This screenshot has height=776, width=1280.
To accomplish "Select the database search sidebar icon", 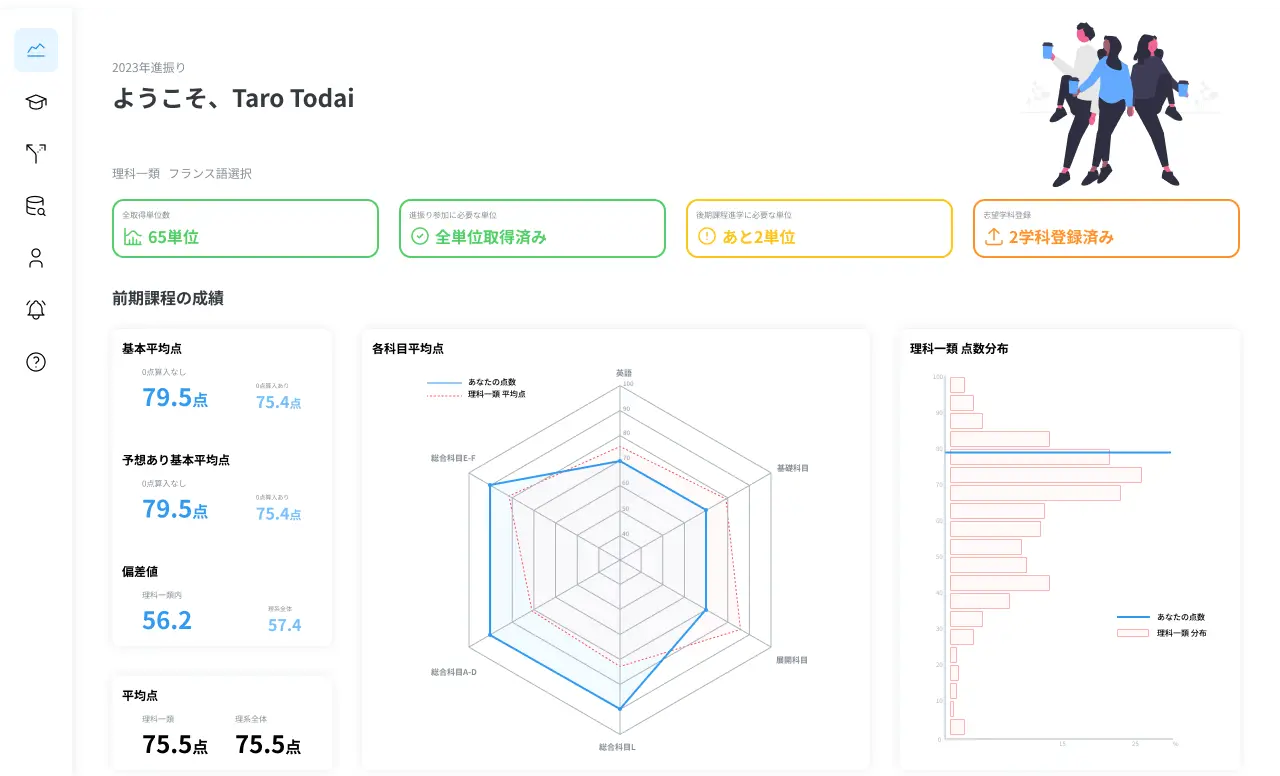I will pos(36,206).
